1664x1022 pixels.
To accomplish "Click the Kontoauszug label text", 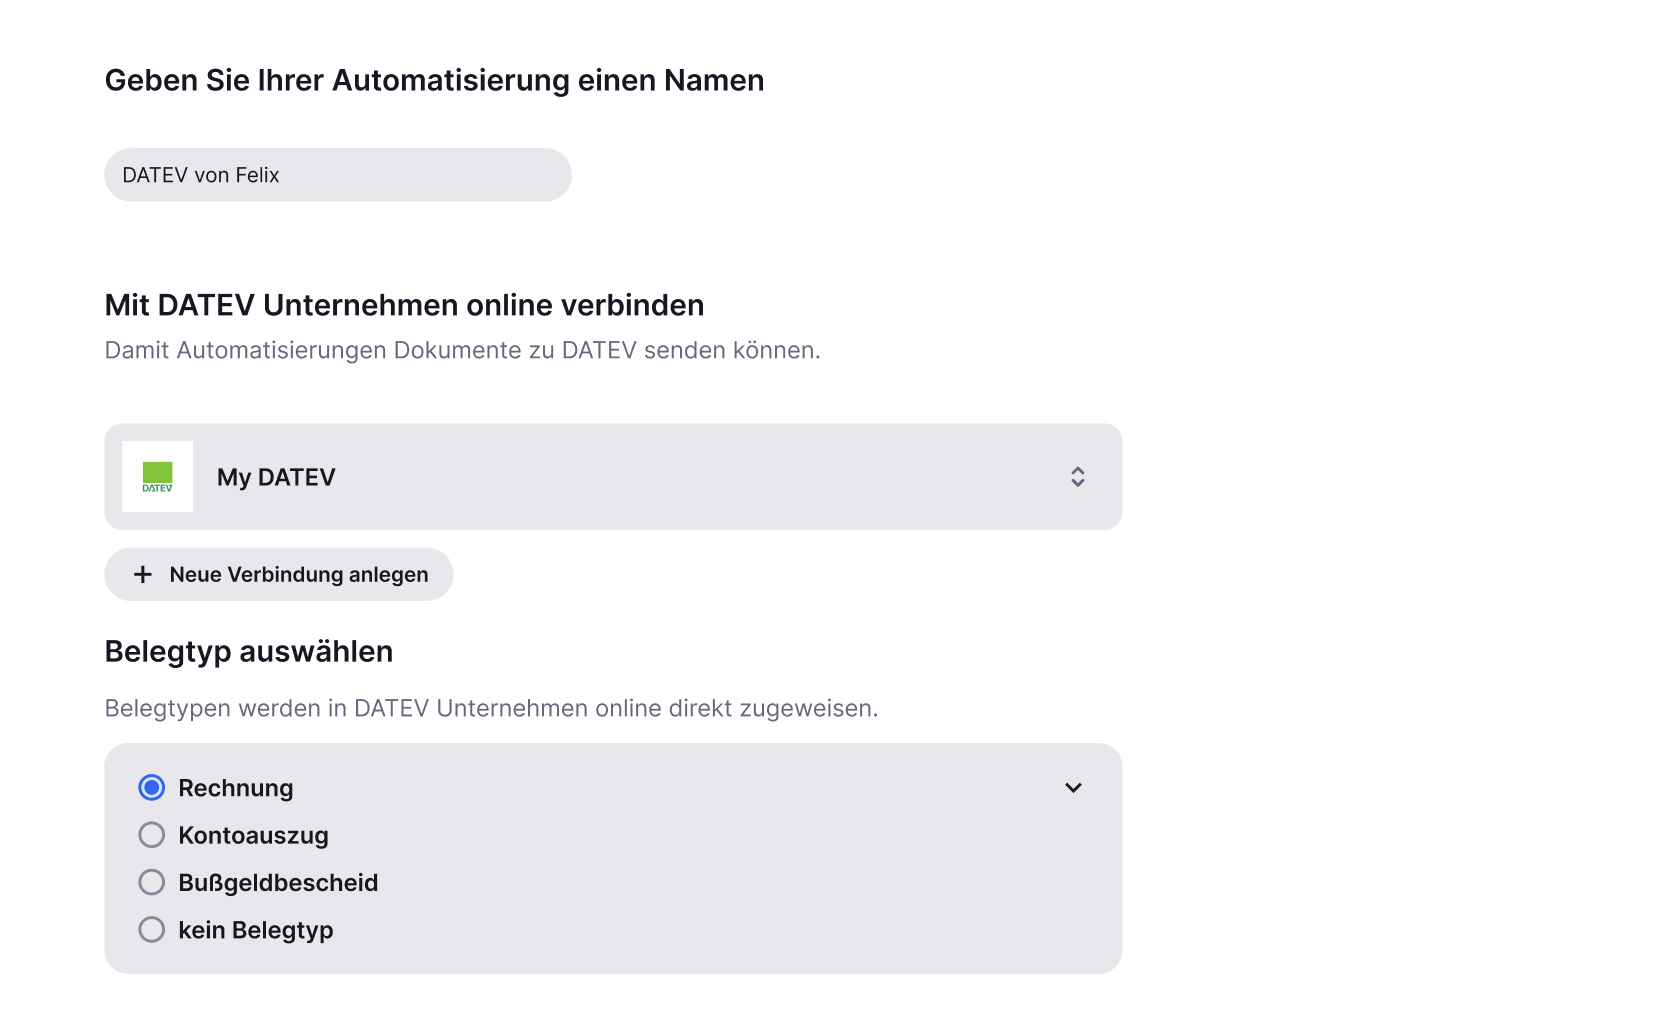I will pos(253,835).
